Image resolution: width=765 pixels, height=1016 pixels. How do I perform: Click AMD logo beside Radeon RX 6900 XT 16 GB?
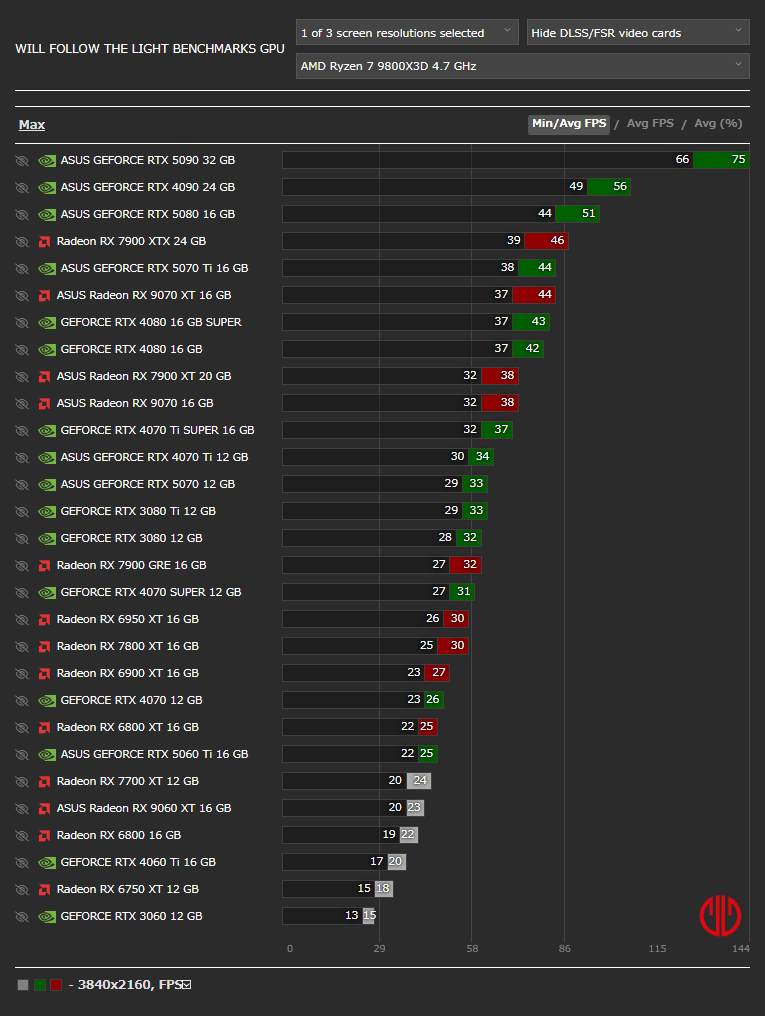tap(45, 674)
